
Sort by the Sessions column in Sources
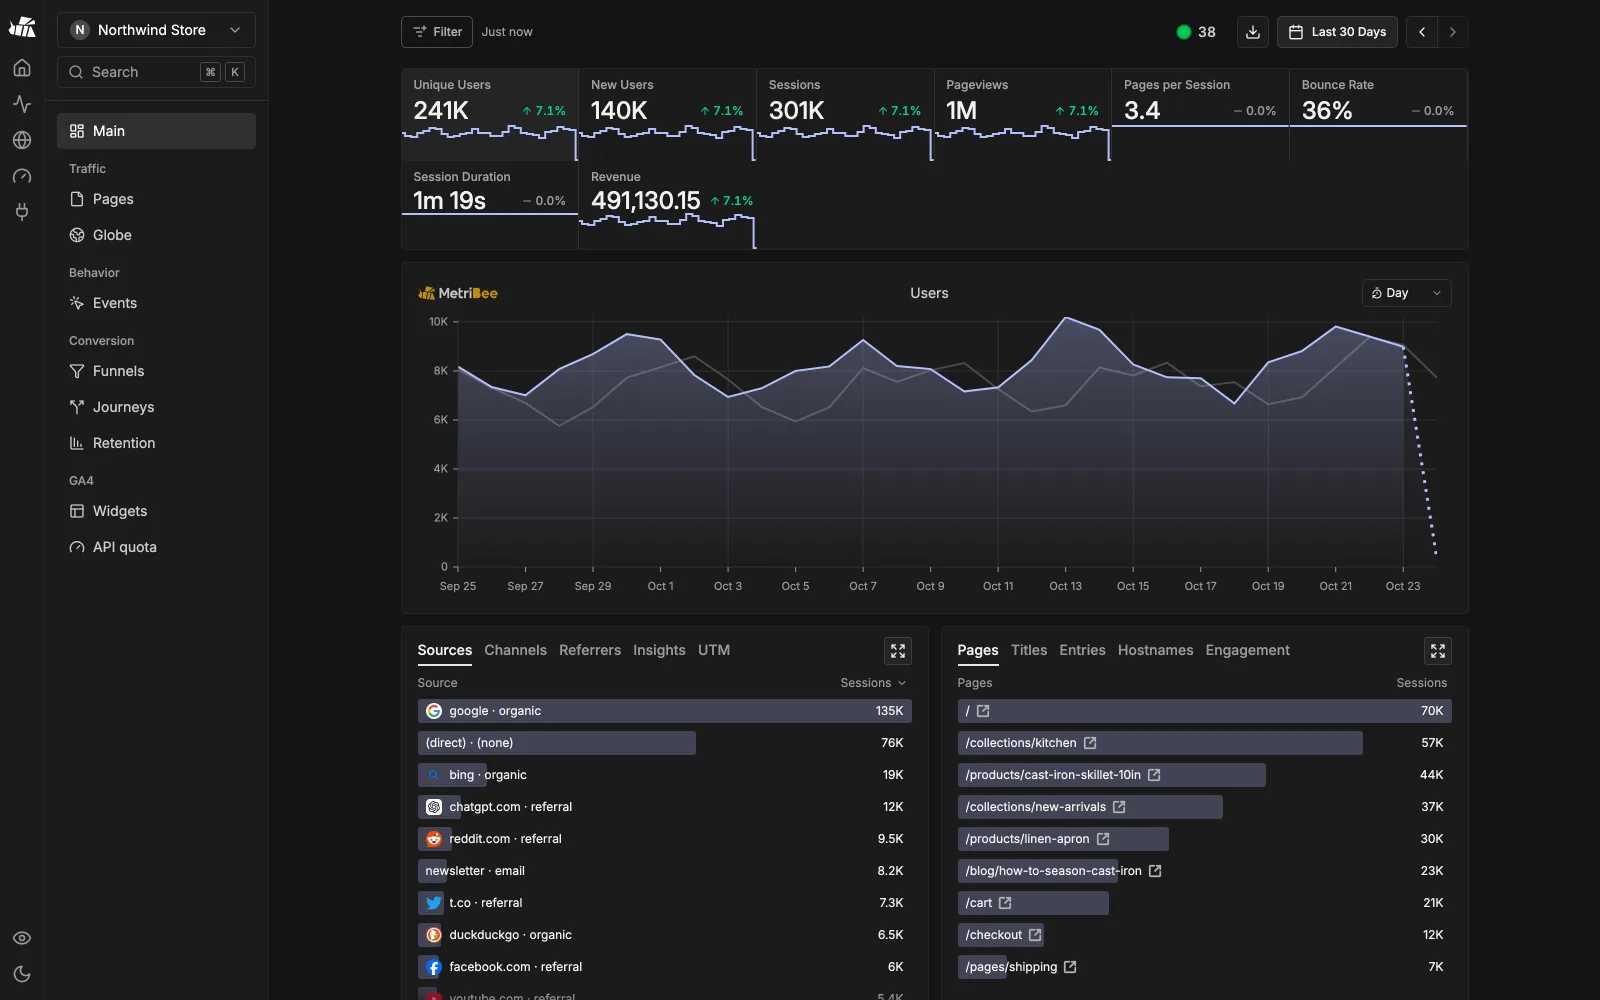pyautogui.click(x=873, y=683)
